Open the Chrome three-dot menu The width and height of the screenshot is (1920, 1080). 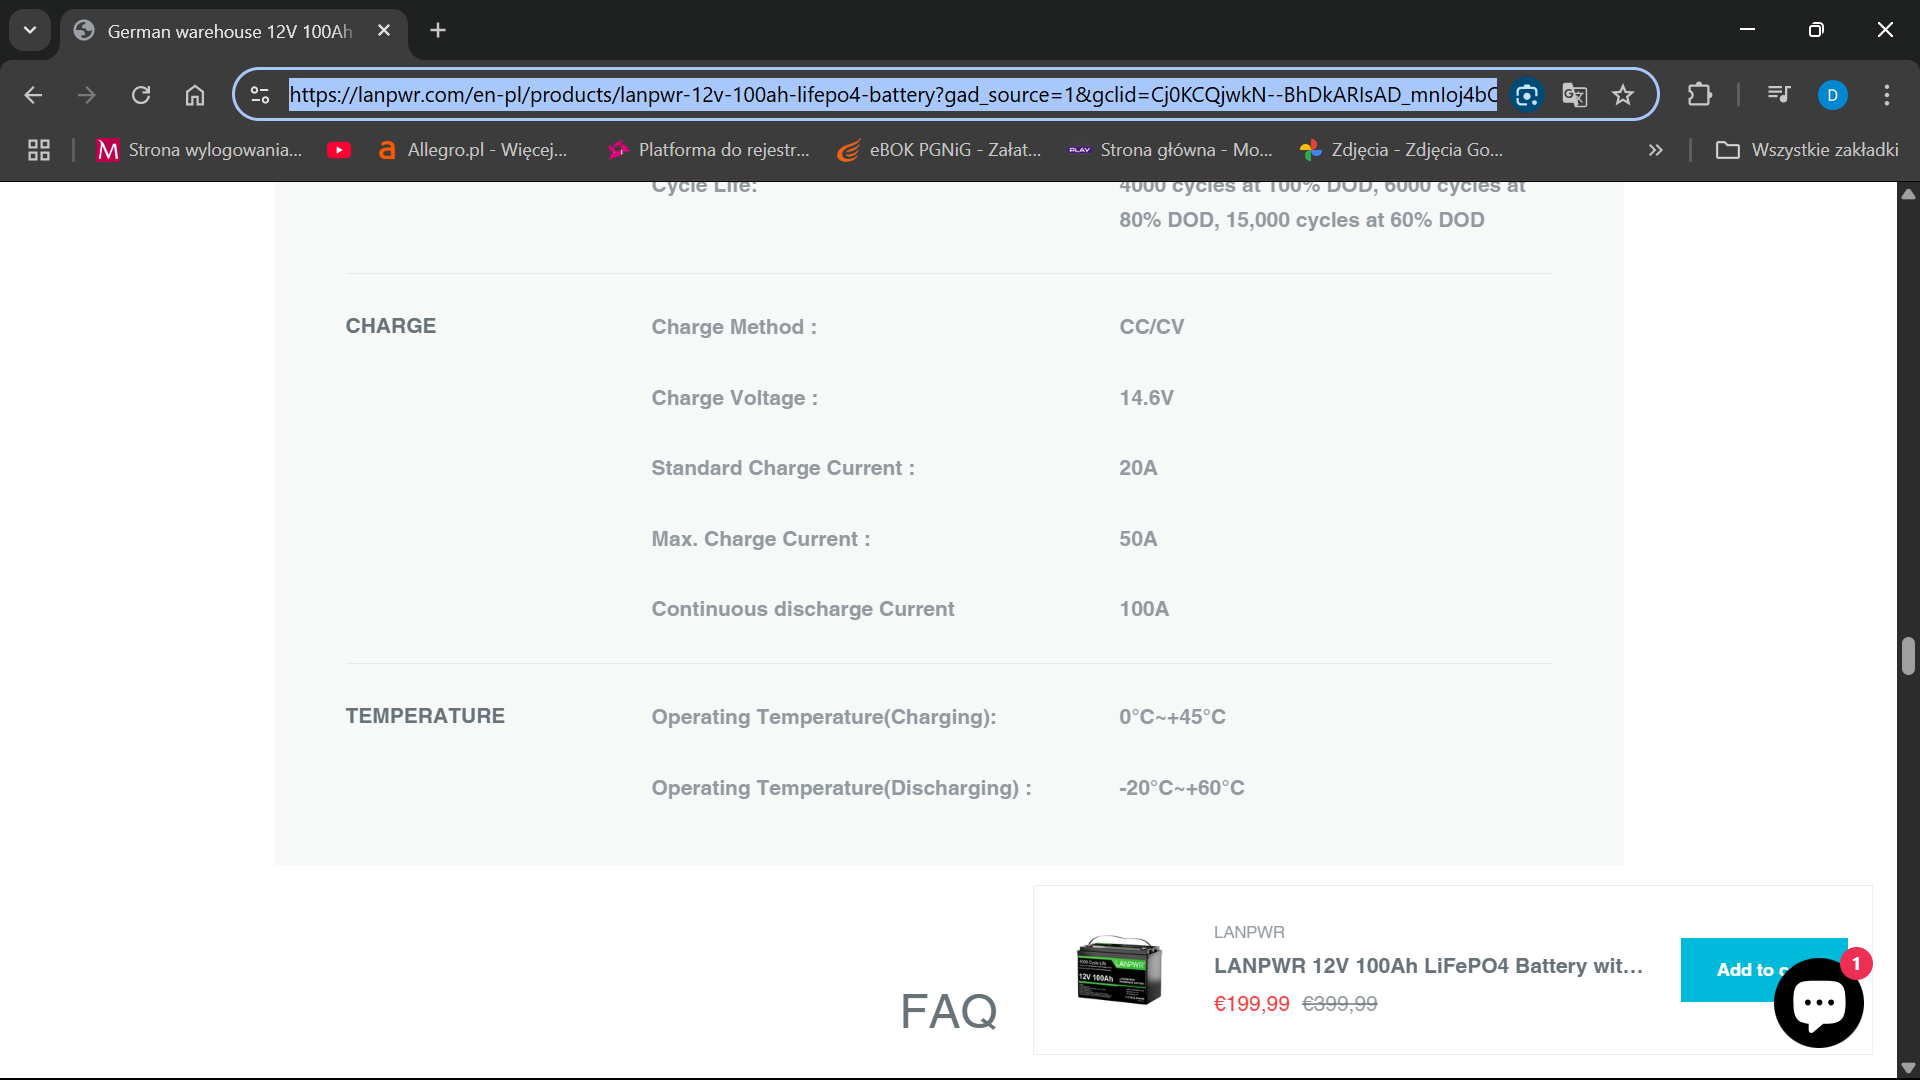pyautogui.click(x=1887, y=95)
